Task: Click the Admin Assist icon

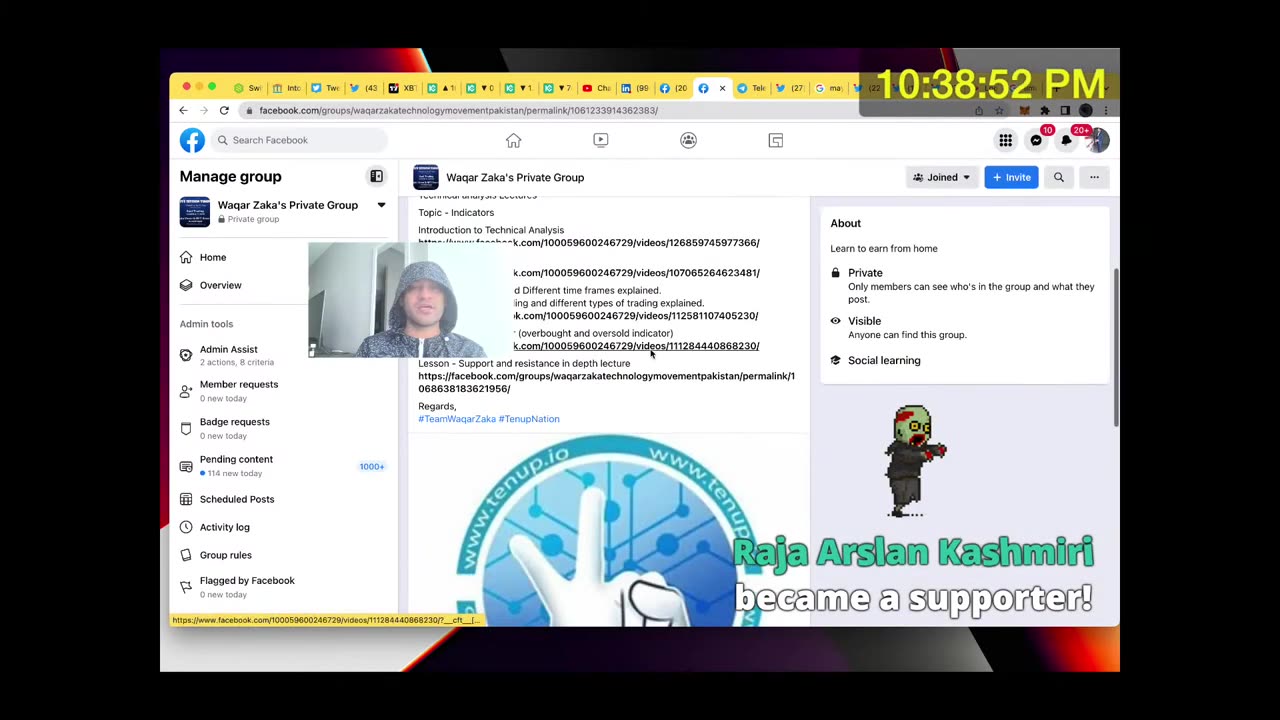Action: pyautogui.click(x=186, y=355)
